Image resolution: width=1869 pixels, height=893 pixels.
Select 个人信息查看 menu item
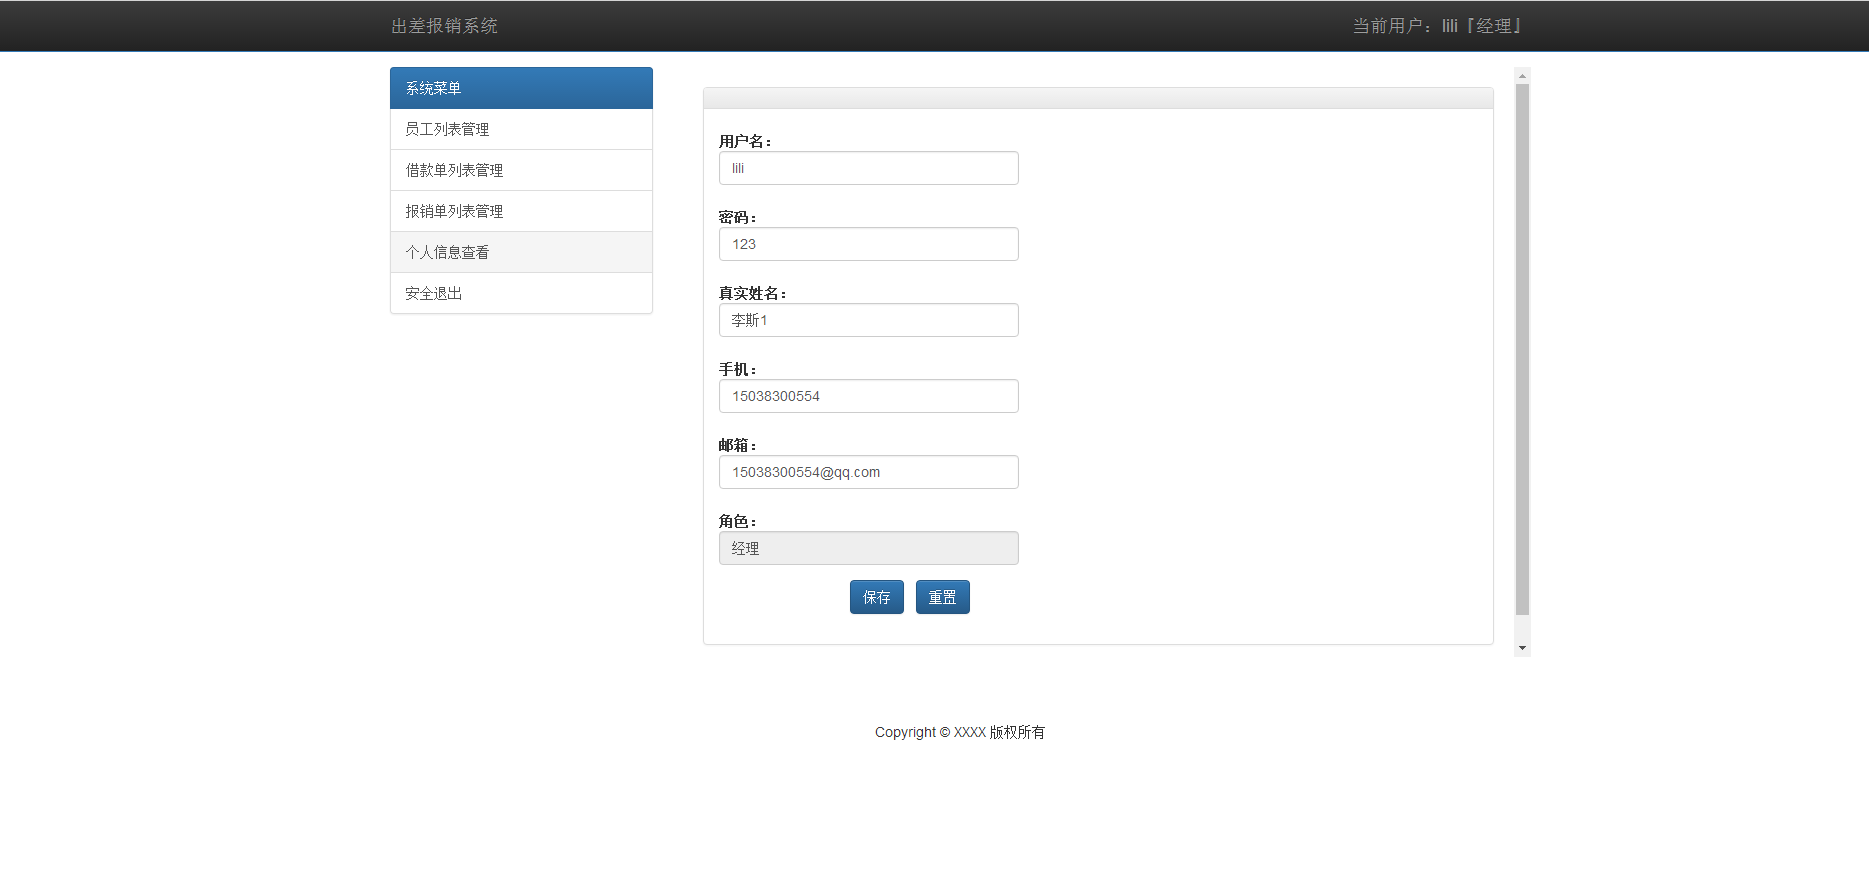[521, 252]
